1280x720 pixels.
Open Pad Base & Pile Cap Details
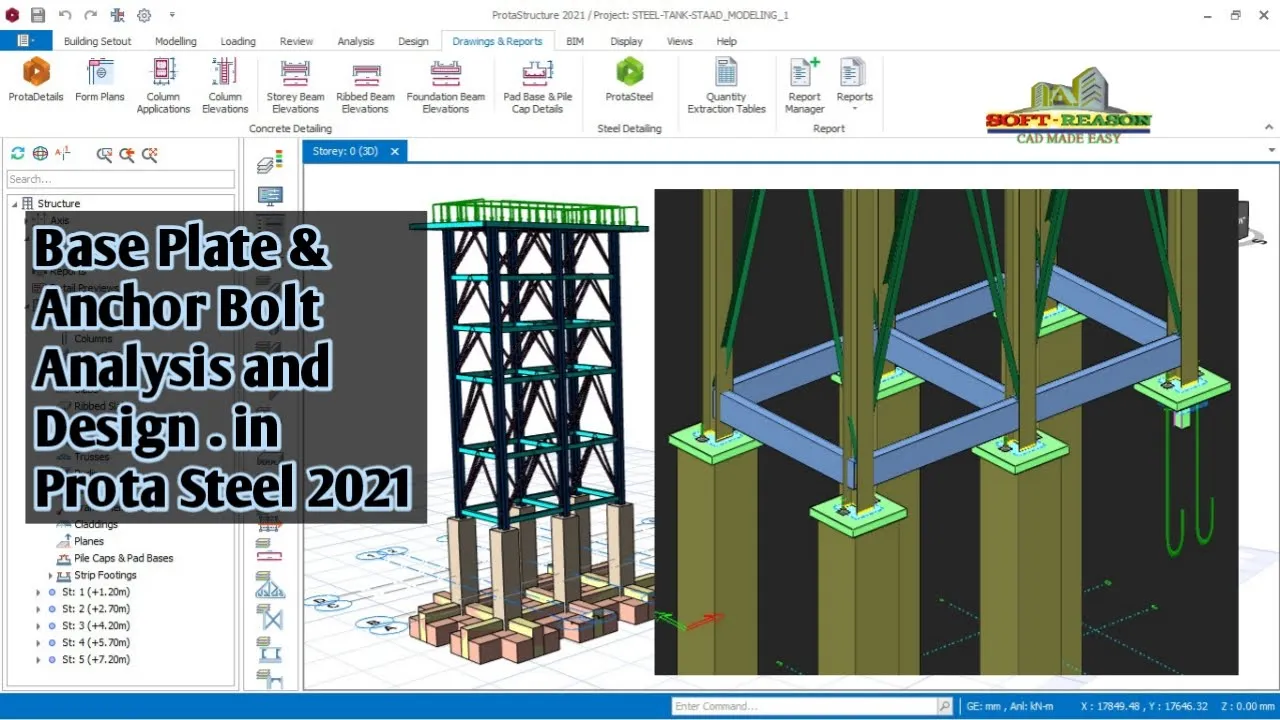click(538, 85)
